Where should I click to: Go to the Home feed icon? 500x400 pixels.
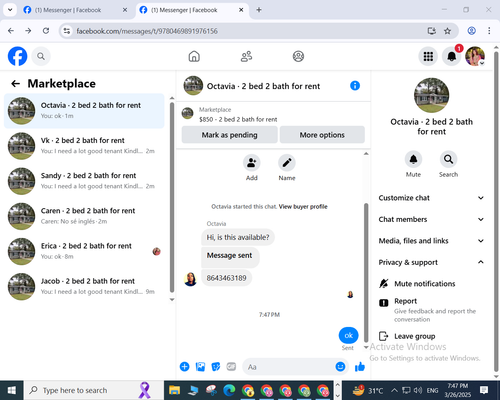tap(194, 56)
